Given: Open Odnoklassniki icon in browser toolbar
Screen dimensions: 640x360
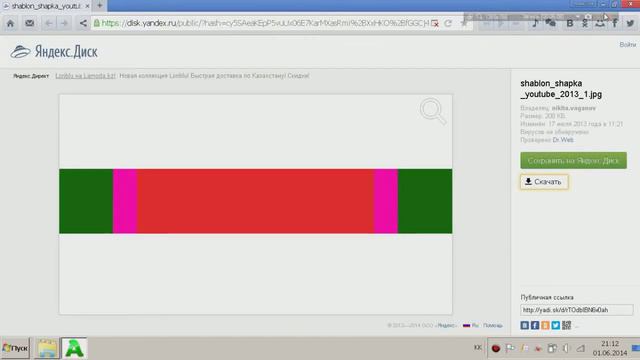Looking at the screenshot, I should (585, 23).
